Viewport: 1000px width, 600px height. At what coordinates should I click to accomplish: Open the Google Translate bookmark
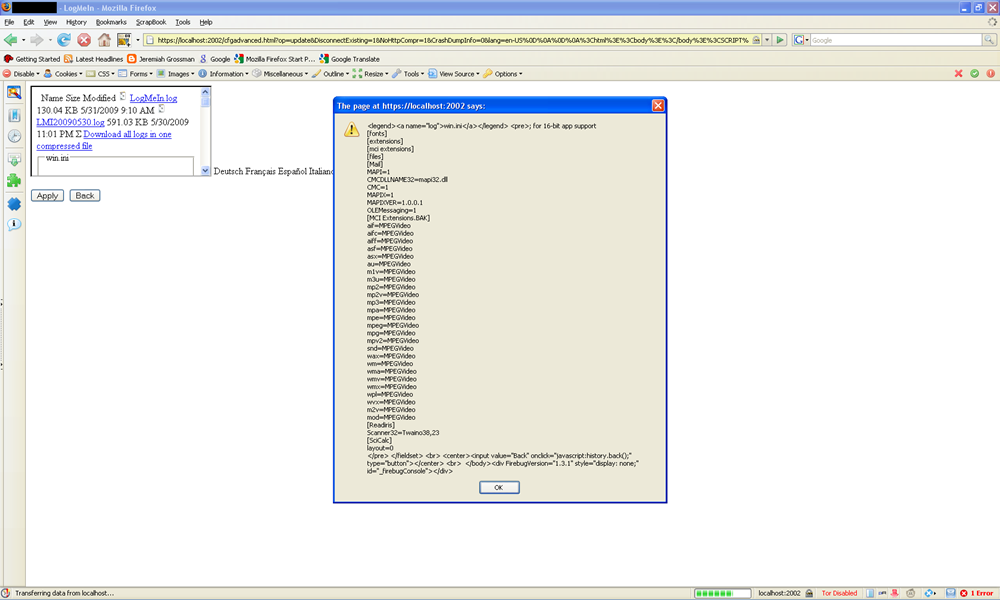(x=349, y=59)
